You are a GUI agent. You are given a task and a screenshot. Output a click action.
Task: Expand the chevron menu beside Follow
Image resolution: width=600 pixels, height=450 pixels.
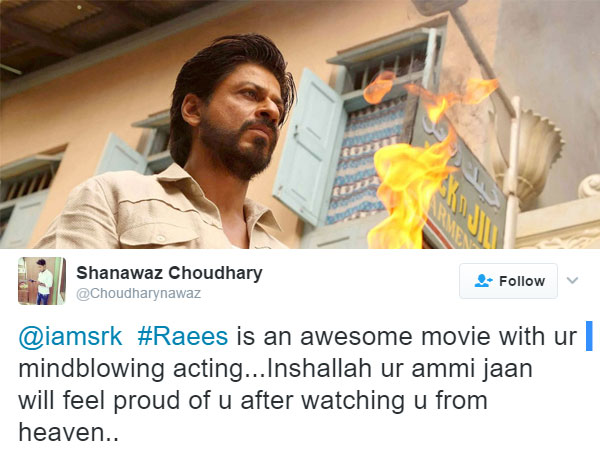pyautogui.click(x=572, y=280)
